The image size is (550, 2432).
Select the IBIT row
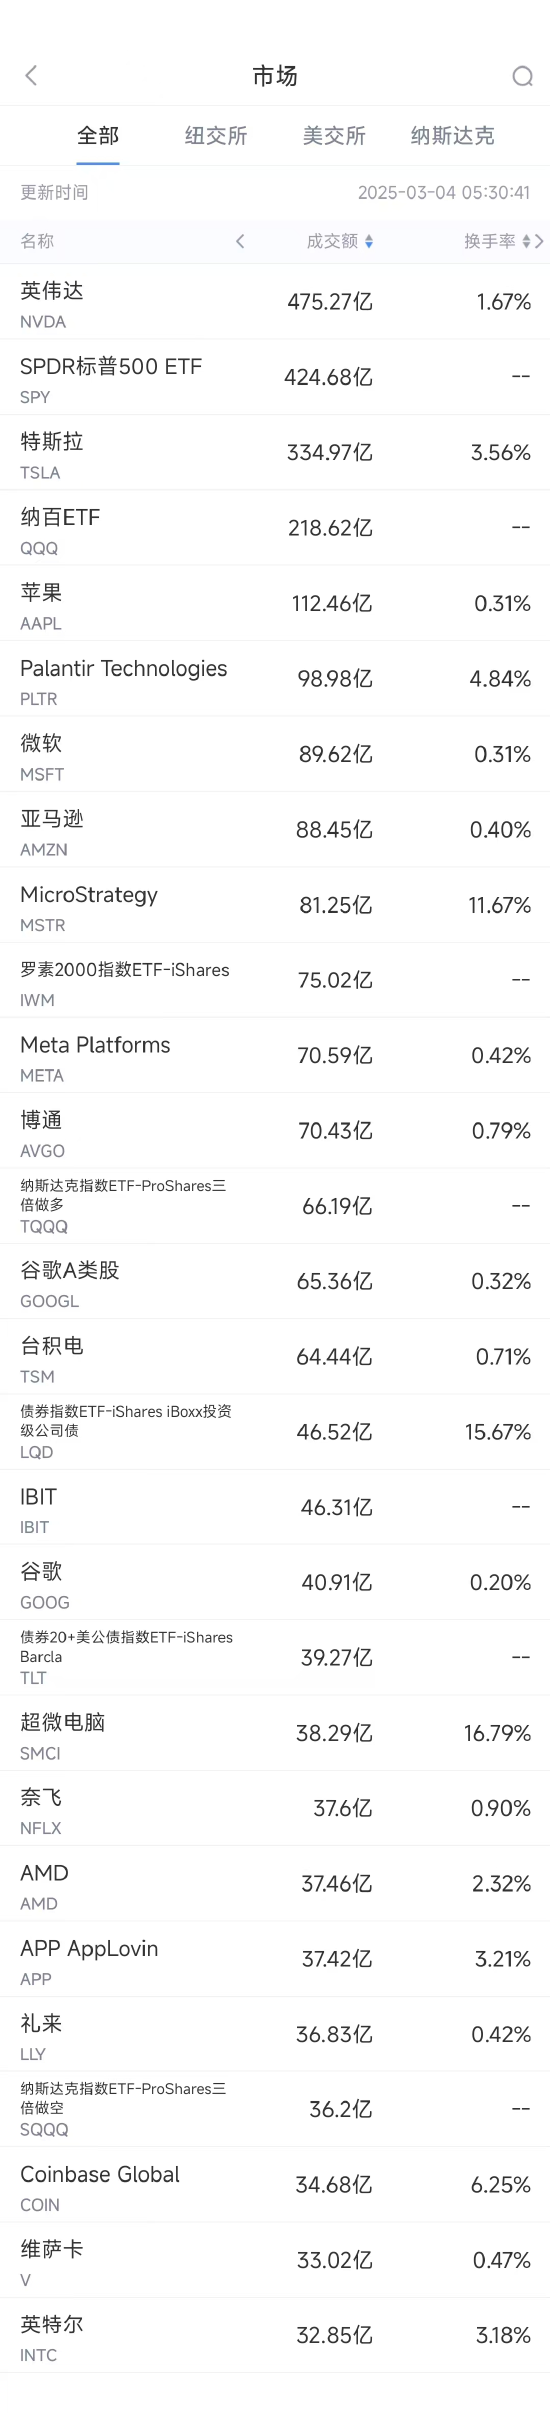[275, 1507]
